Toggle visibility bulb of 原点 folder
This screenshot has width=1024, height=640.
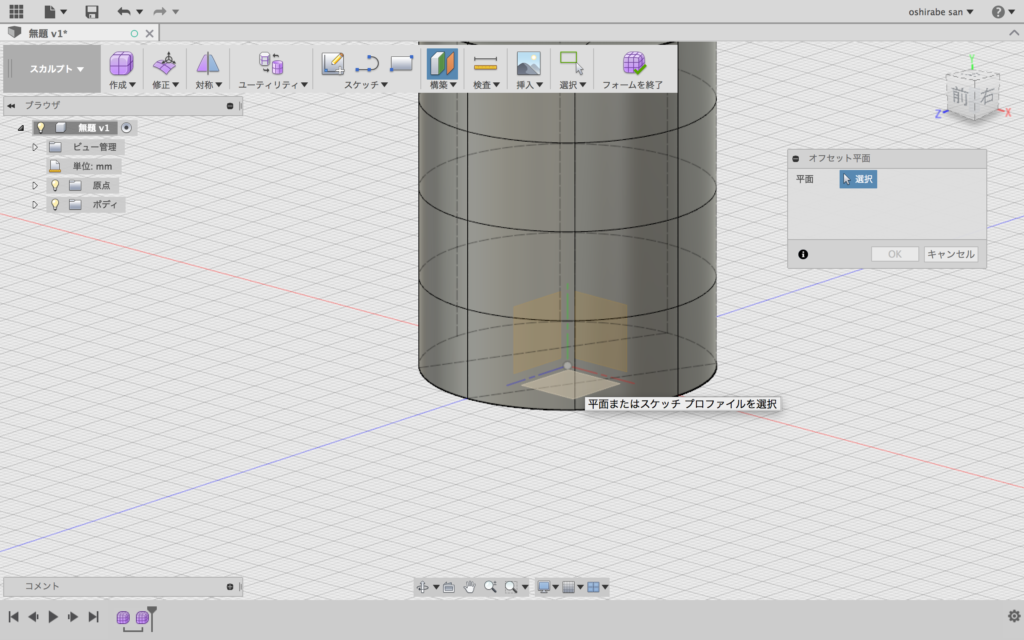click(55, 185)
